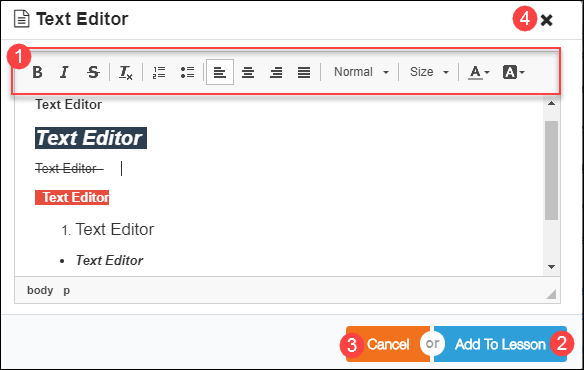Click the scrollbar down arrow
The image size is (584, 370).
point(552,267)
